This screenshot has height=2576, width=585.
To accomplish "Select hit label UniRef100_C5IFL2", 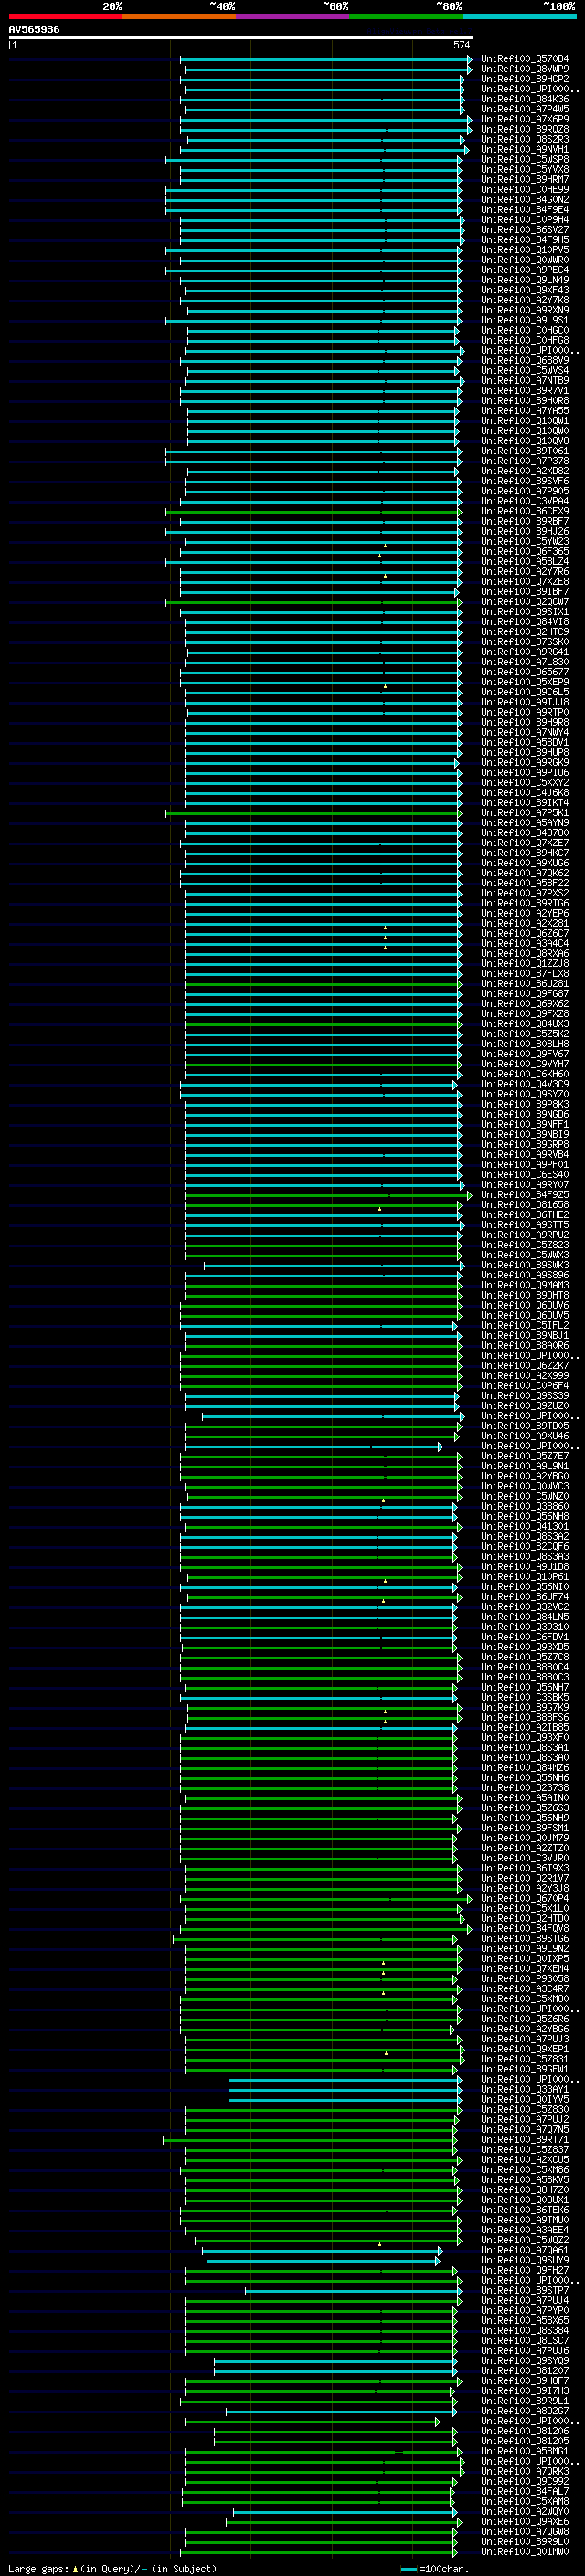I will click(x=525, y=1325).
